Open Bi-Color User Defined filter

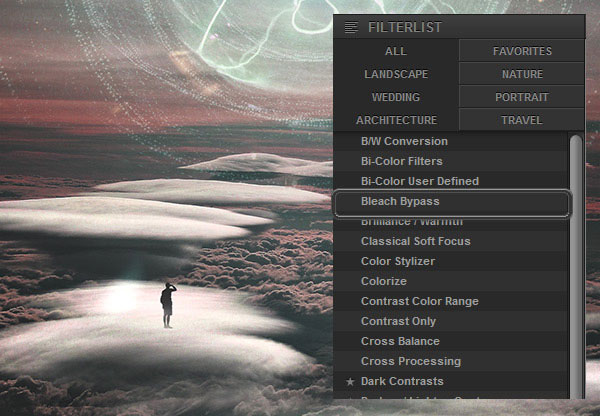[419, 181]
